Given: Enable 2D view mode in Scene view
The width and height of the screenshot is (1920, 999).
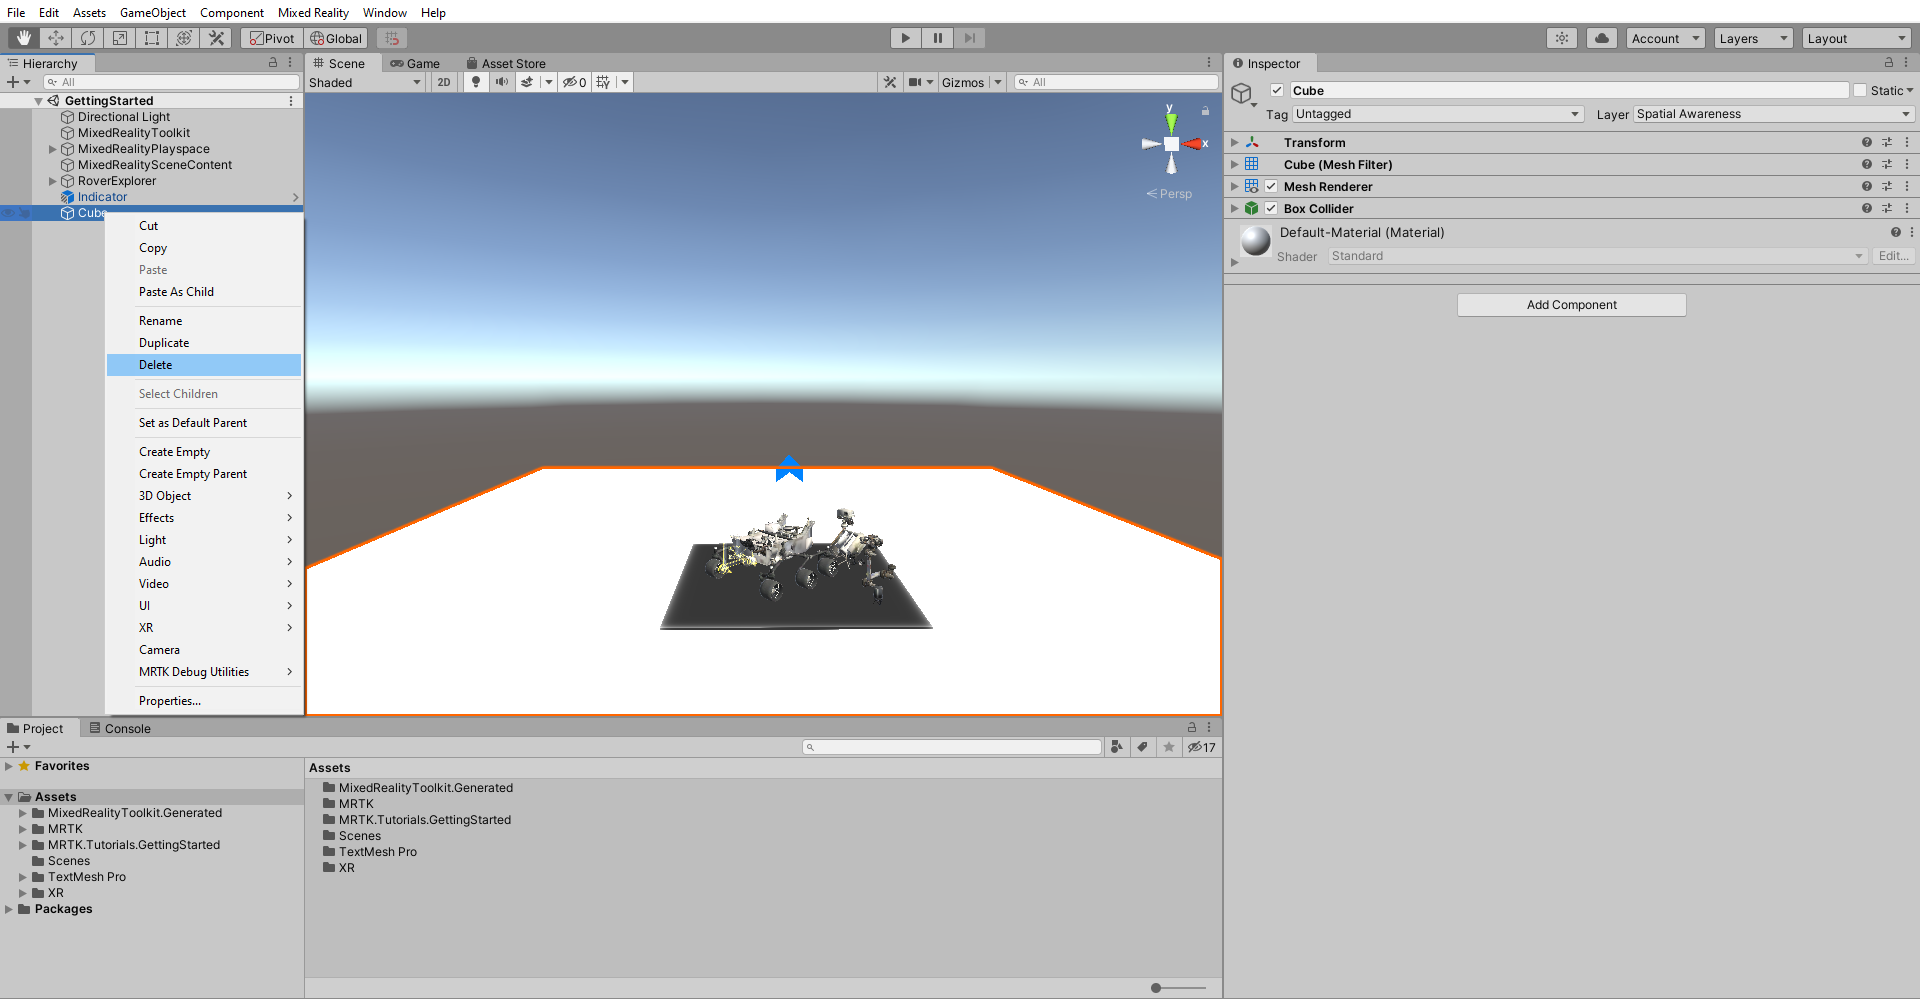Looking at the screenshot, I should pos(443,82).
